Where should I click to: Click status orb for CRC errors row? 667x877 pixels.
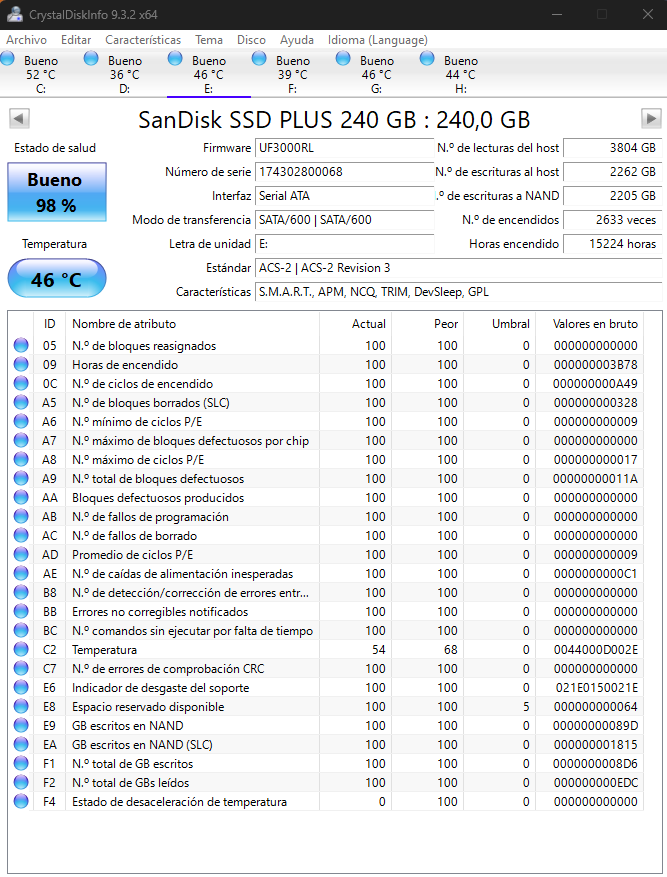coord(21,668)
